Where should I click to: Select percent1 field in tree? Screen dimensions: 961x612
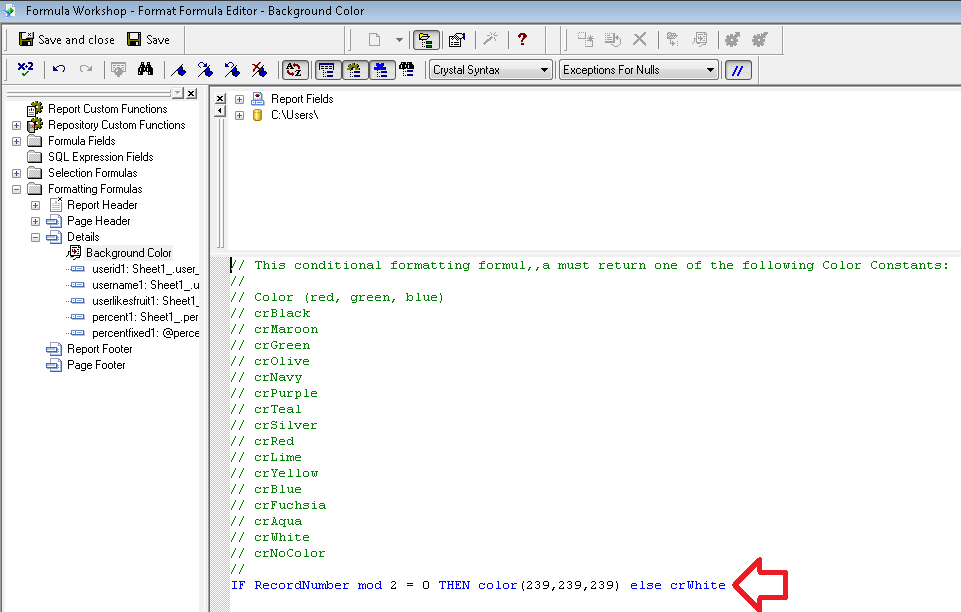pos(145,317)
